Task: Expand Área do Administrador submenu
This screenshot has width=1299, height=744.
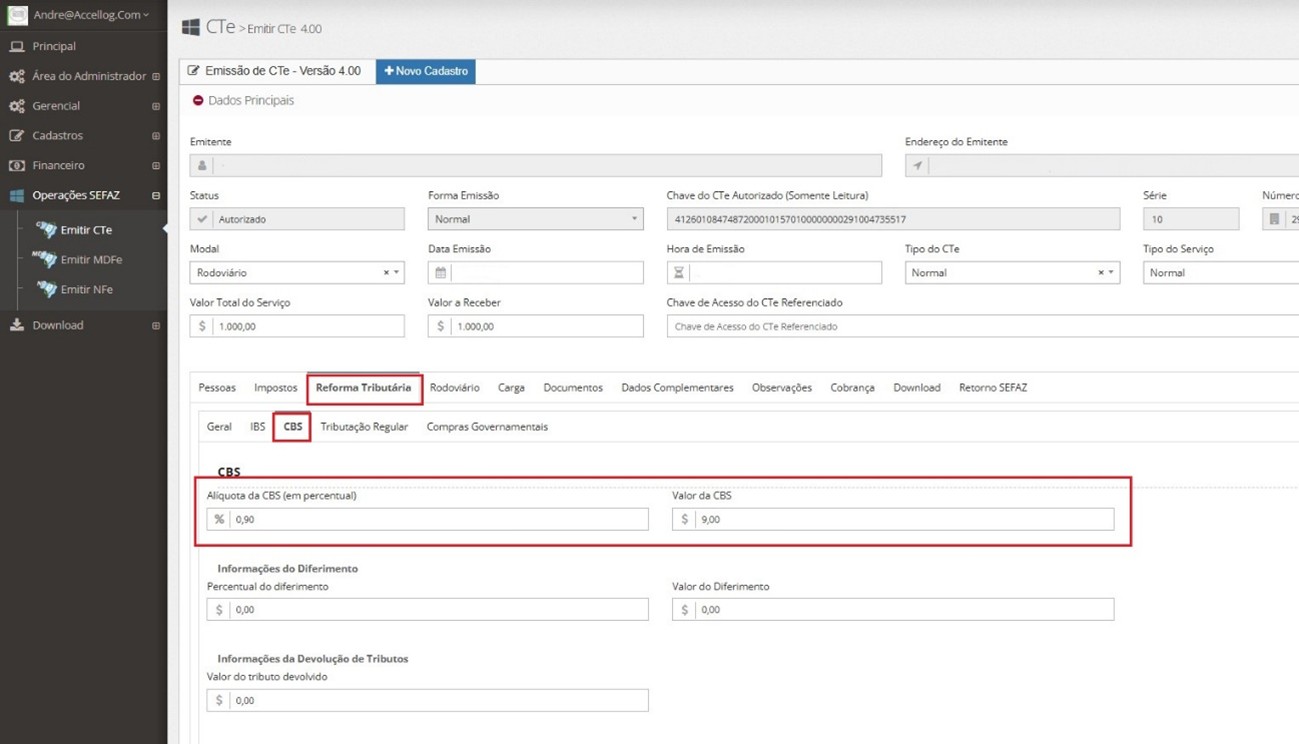Action: (156, 76)
